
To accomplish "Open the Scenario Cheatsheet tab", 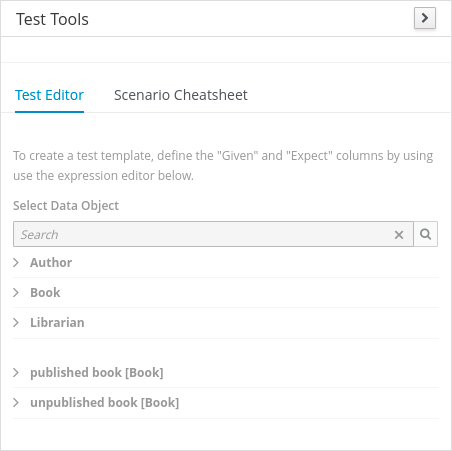I will 181,95.
